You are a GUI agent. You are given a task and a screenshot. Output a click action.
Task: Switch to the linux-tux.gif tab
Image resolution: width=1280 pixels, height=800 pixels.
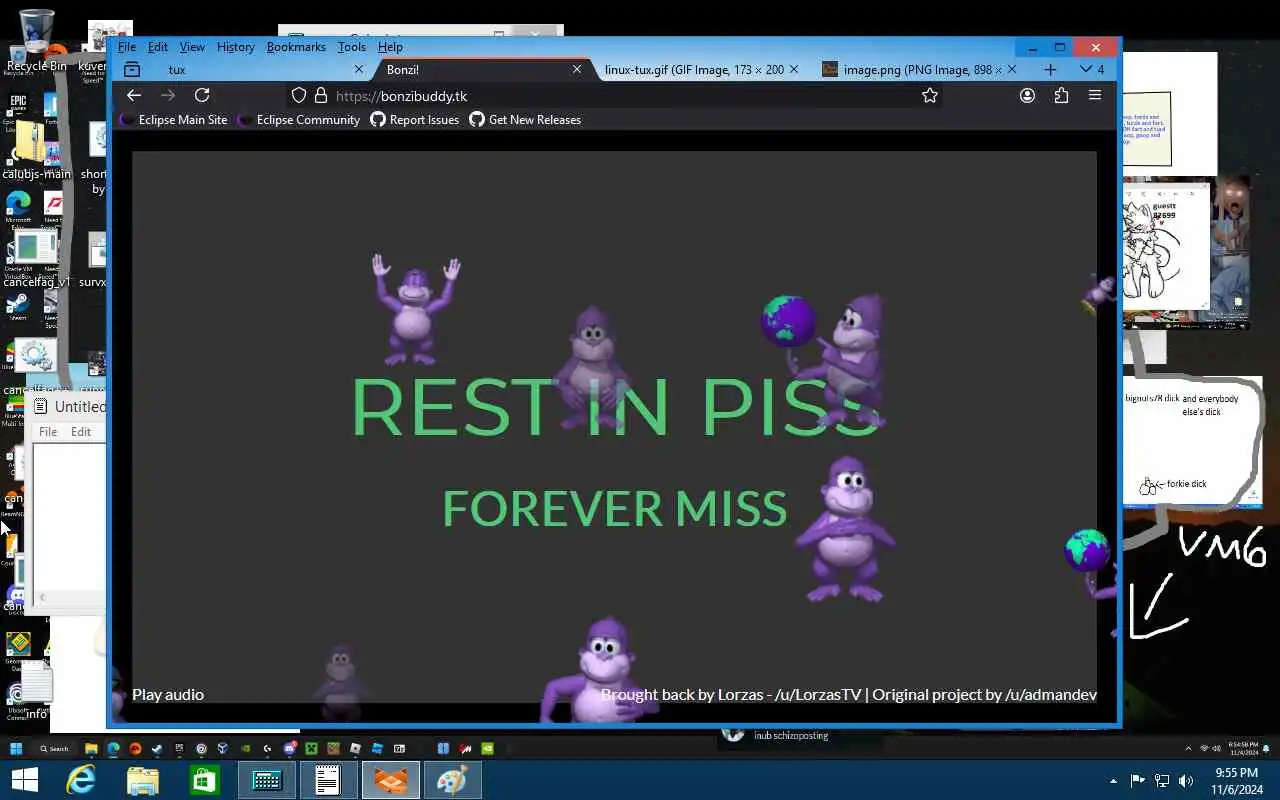700,69
